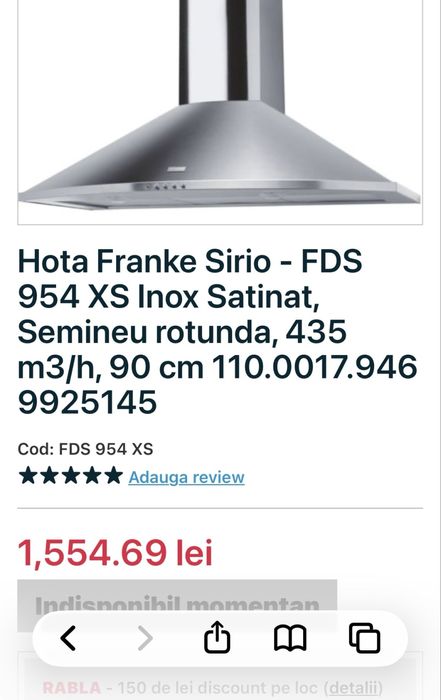Select the second rating star
Screen dimensions: 441x700
coord(49,475)
